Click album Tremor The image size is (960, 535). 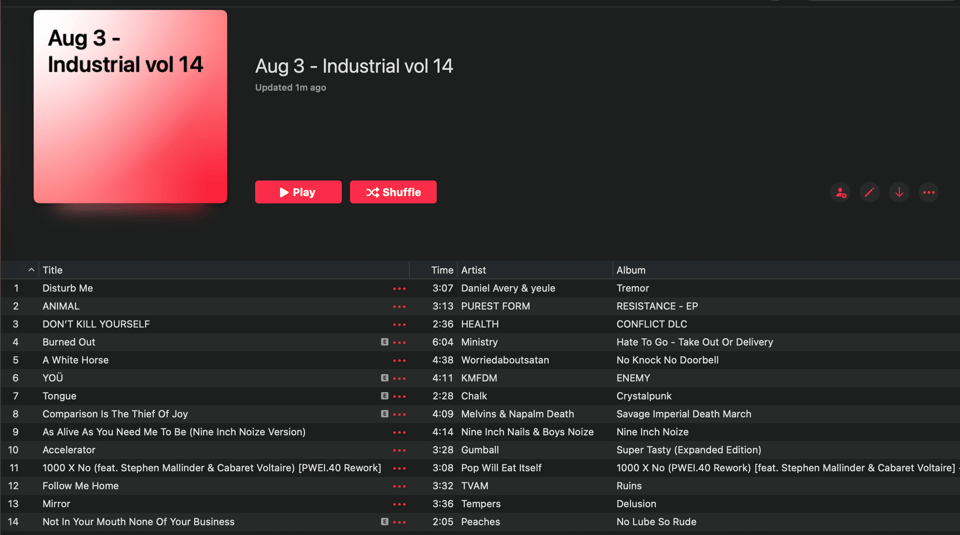tap(632, 288)
